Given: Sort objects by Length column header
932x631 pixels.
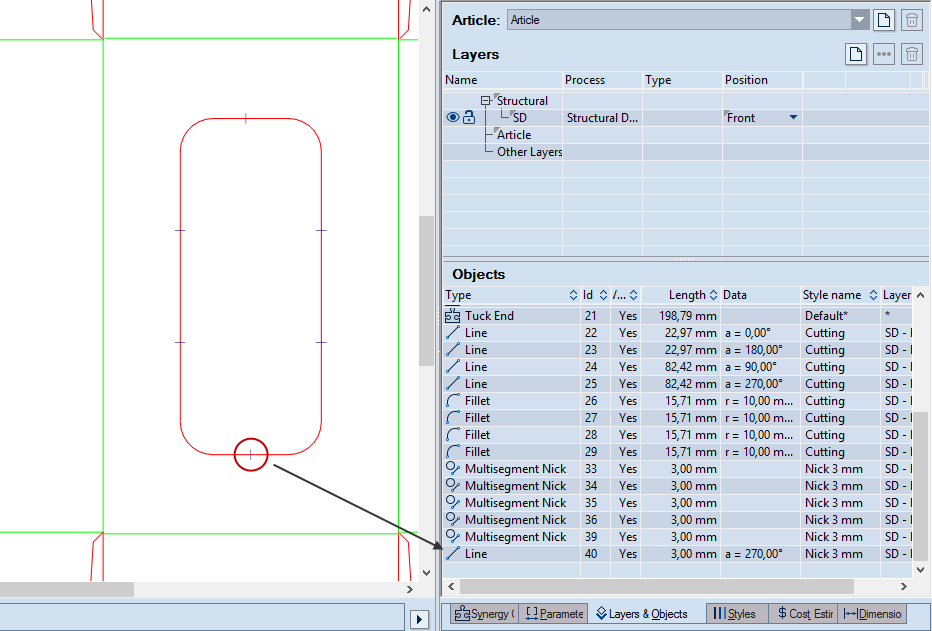Looking at the screenshot, I should coord(688,295).
